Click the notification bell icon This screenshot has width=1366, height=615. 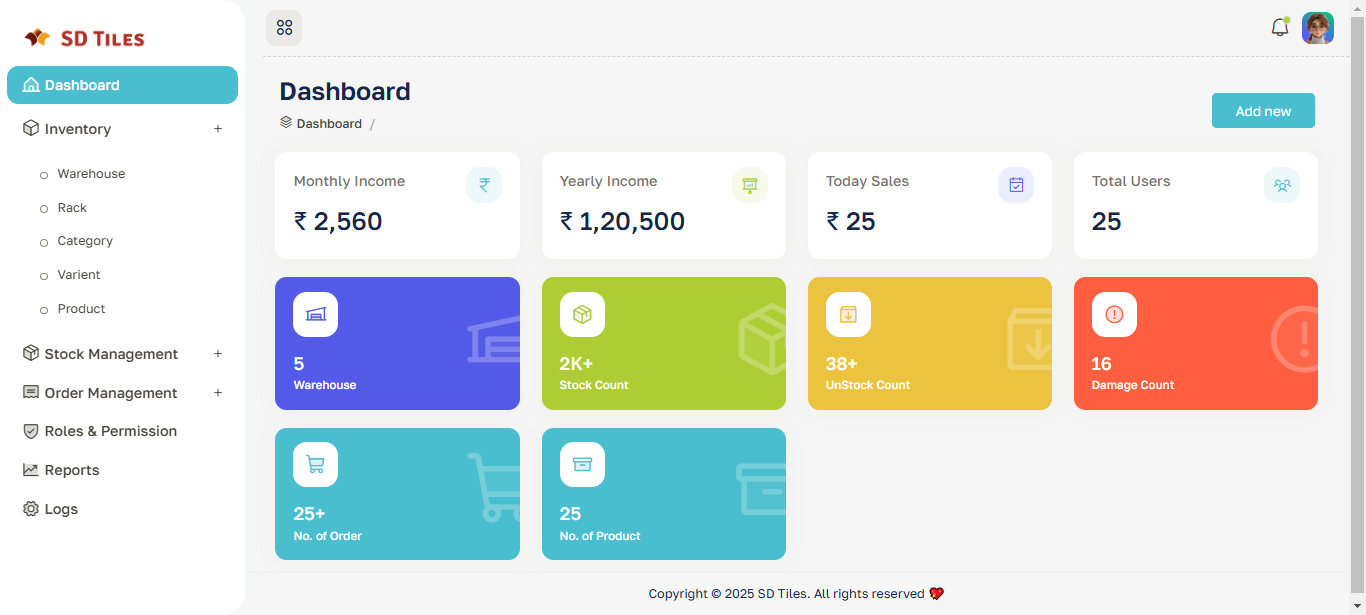[1279, 28]
